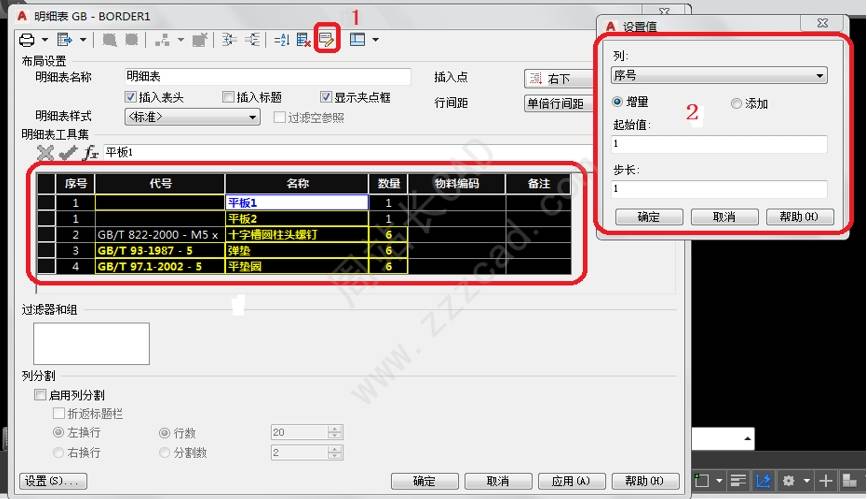The image size is (867, 499).
Task: Click the column layout toolbar icon
Action: point(357,40)
